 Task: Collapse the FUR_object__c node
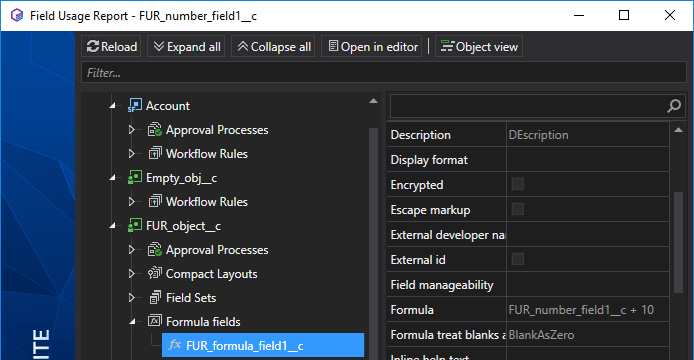point(112,226)
